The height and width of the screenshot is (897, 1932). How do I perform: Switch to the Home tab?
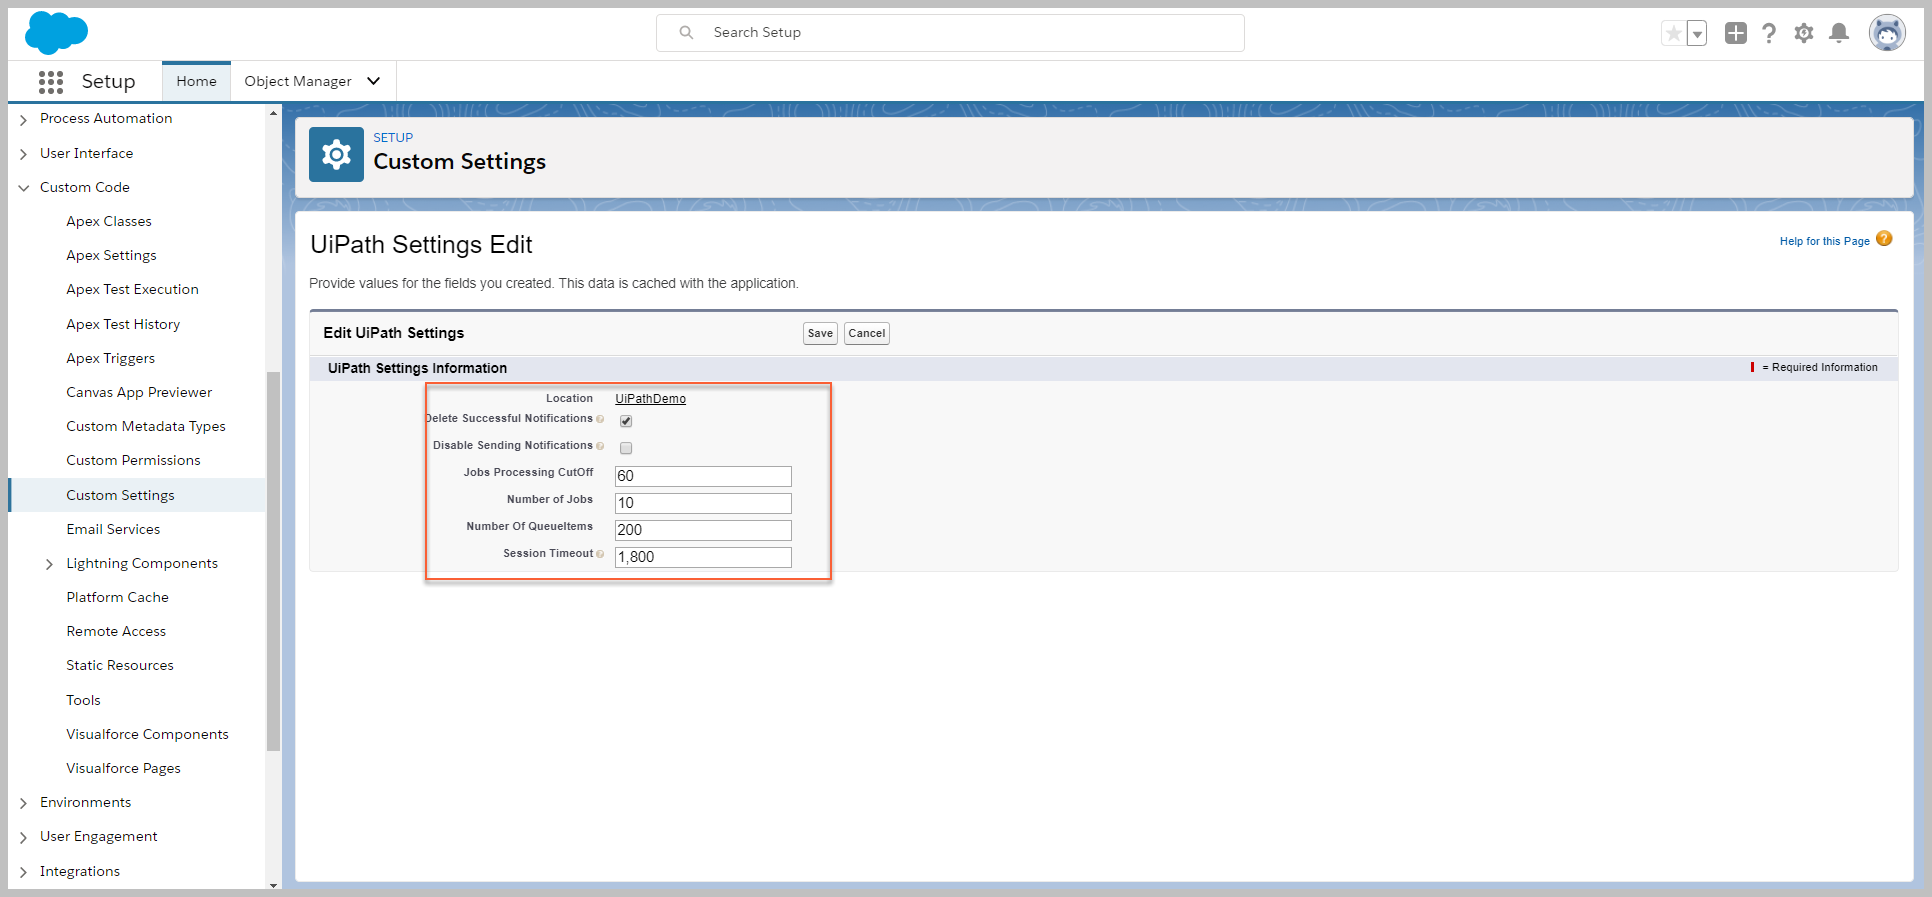[x=196, y=81]
